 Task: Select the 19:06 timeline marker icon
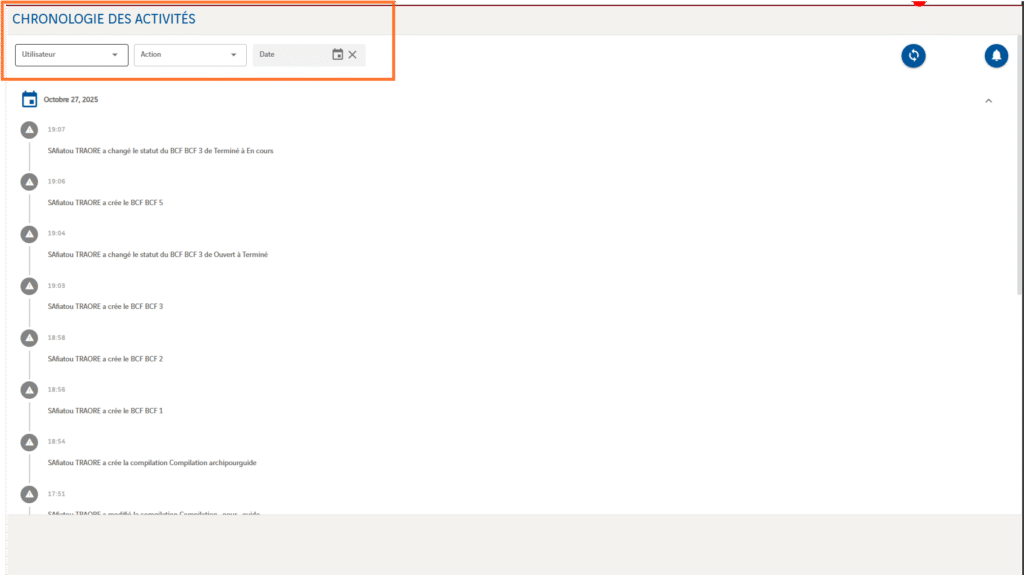tap(30, 182)
